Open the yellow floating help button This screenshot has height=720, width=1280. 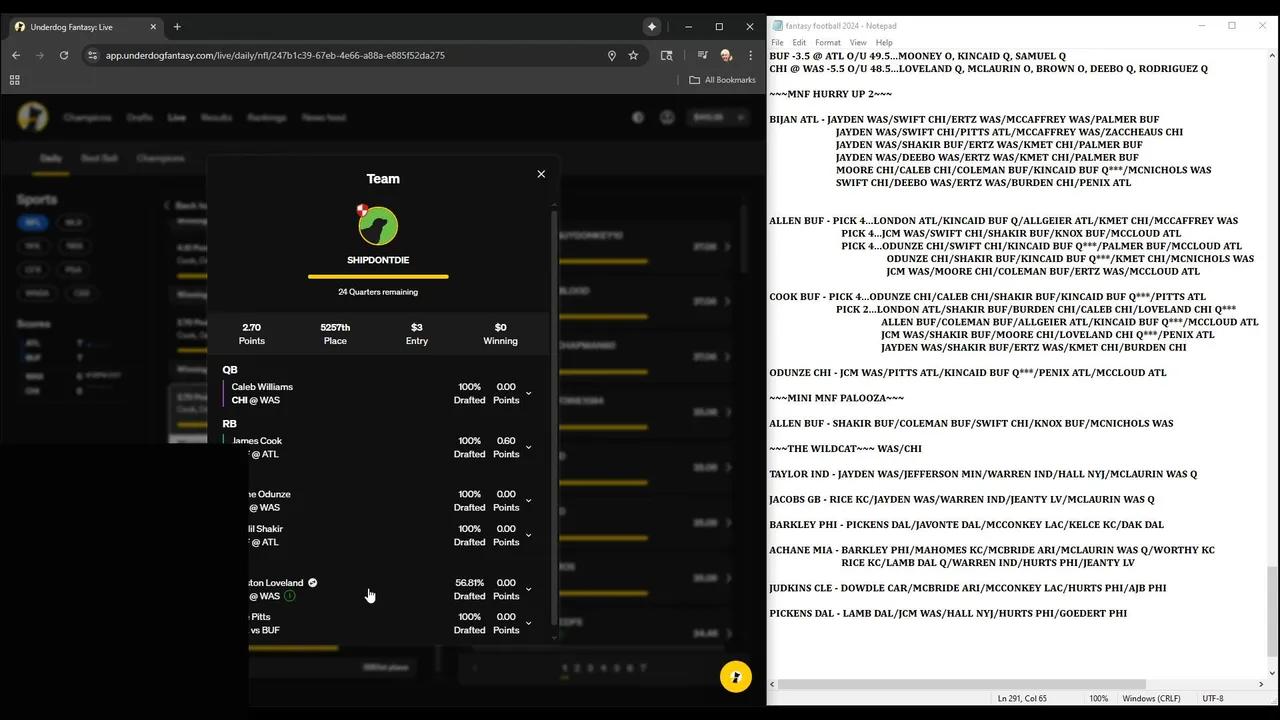[x=736, y=677]
